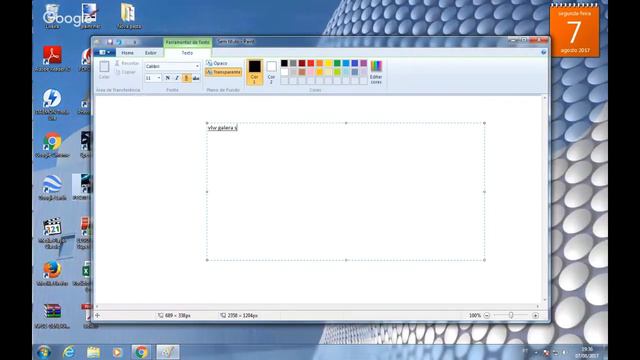Viewport: 640px width, 360px height.
Task: Toggle bold (N) text formatting
Action: click(x=167, y=78)
